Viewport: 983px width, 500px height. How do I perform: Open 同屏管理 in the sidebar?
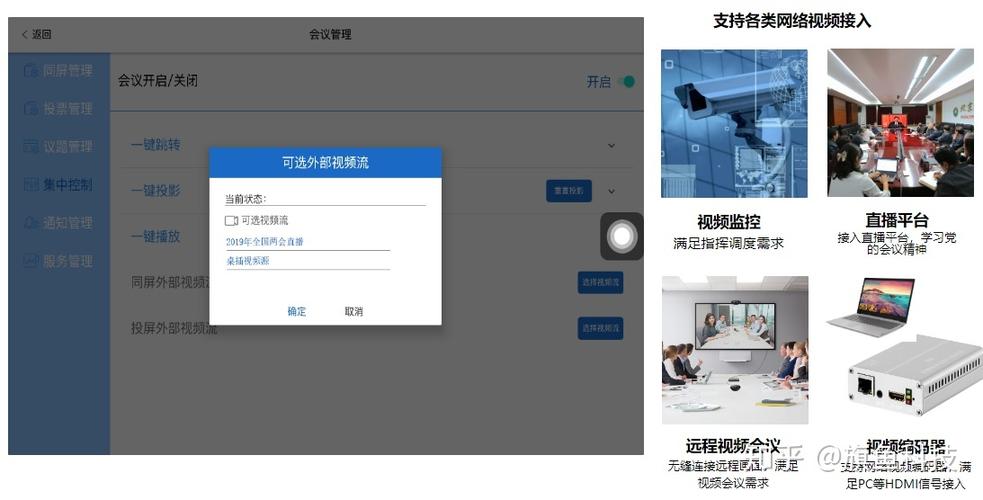(x=67, y=71)
